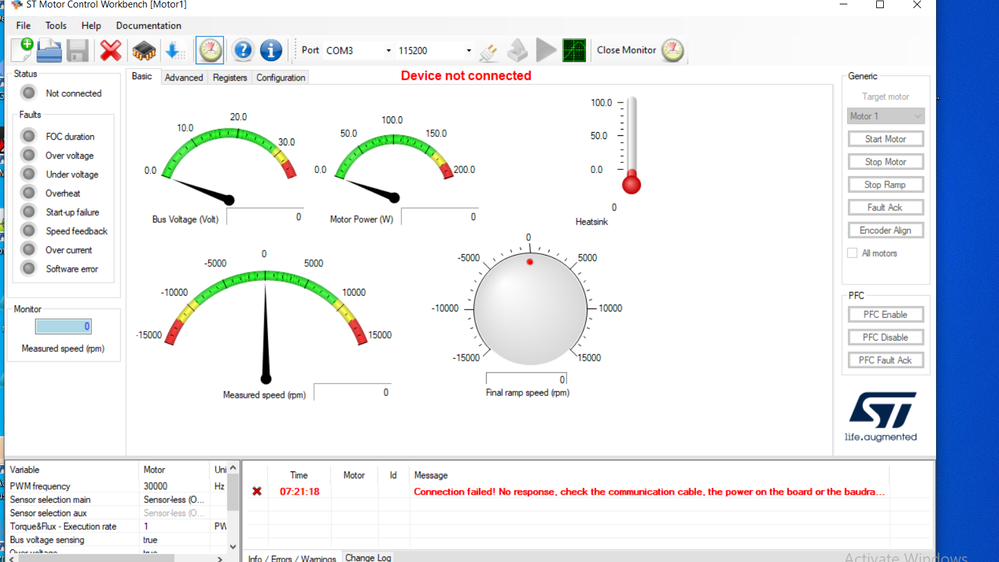Click the variable table scroll-up arrow
The width and height of the screenshot is (999, 562).
233,468
